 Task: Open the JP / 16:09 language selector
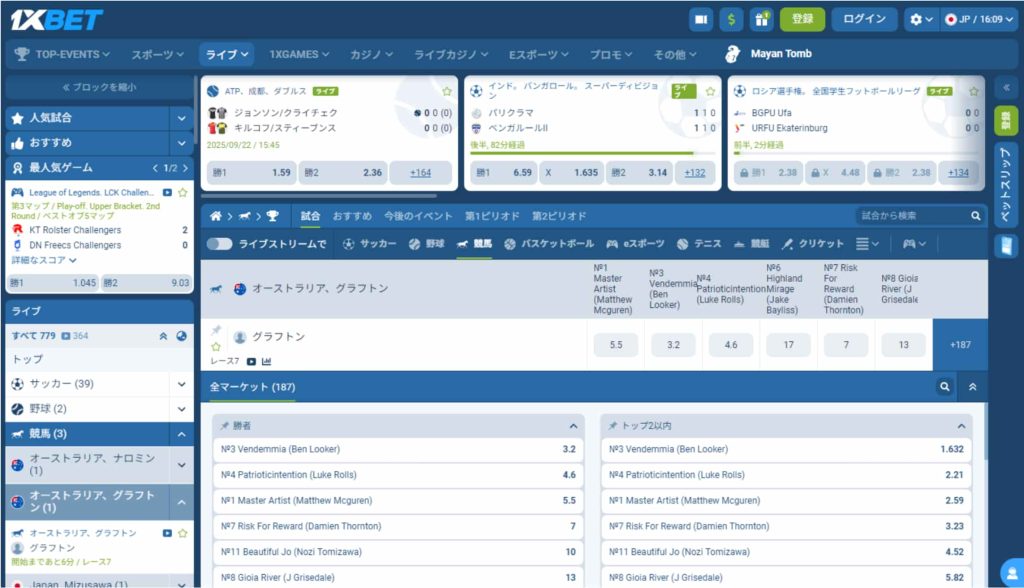[979, 20]
